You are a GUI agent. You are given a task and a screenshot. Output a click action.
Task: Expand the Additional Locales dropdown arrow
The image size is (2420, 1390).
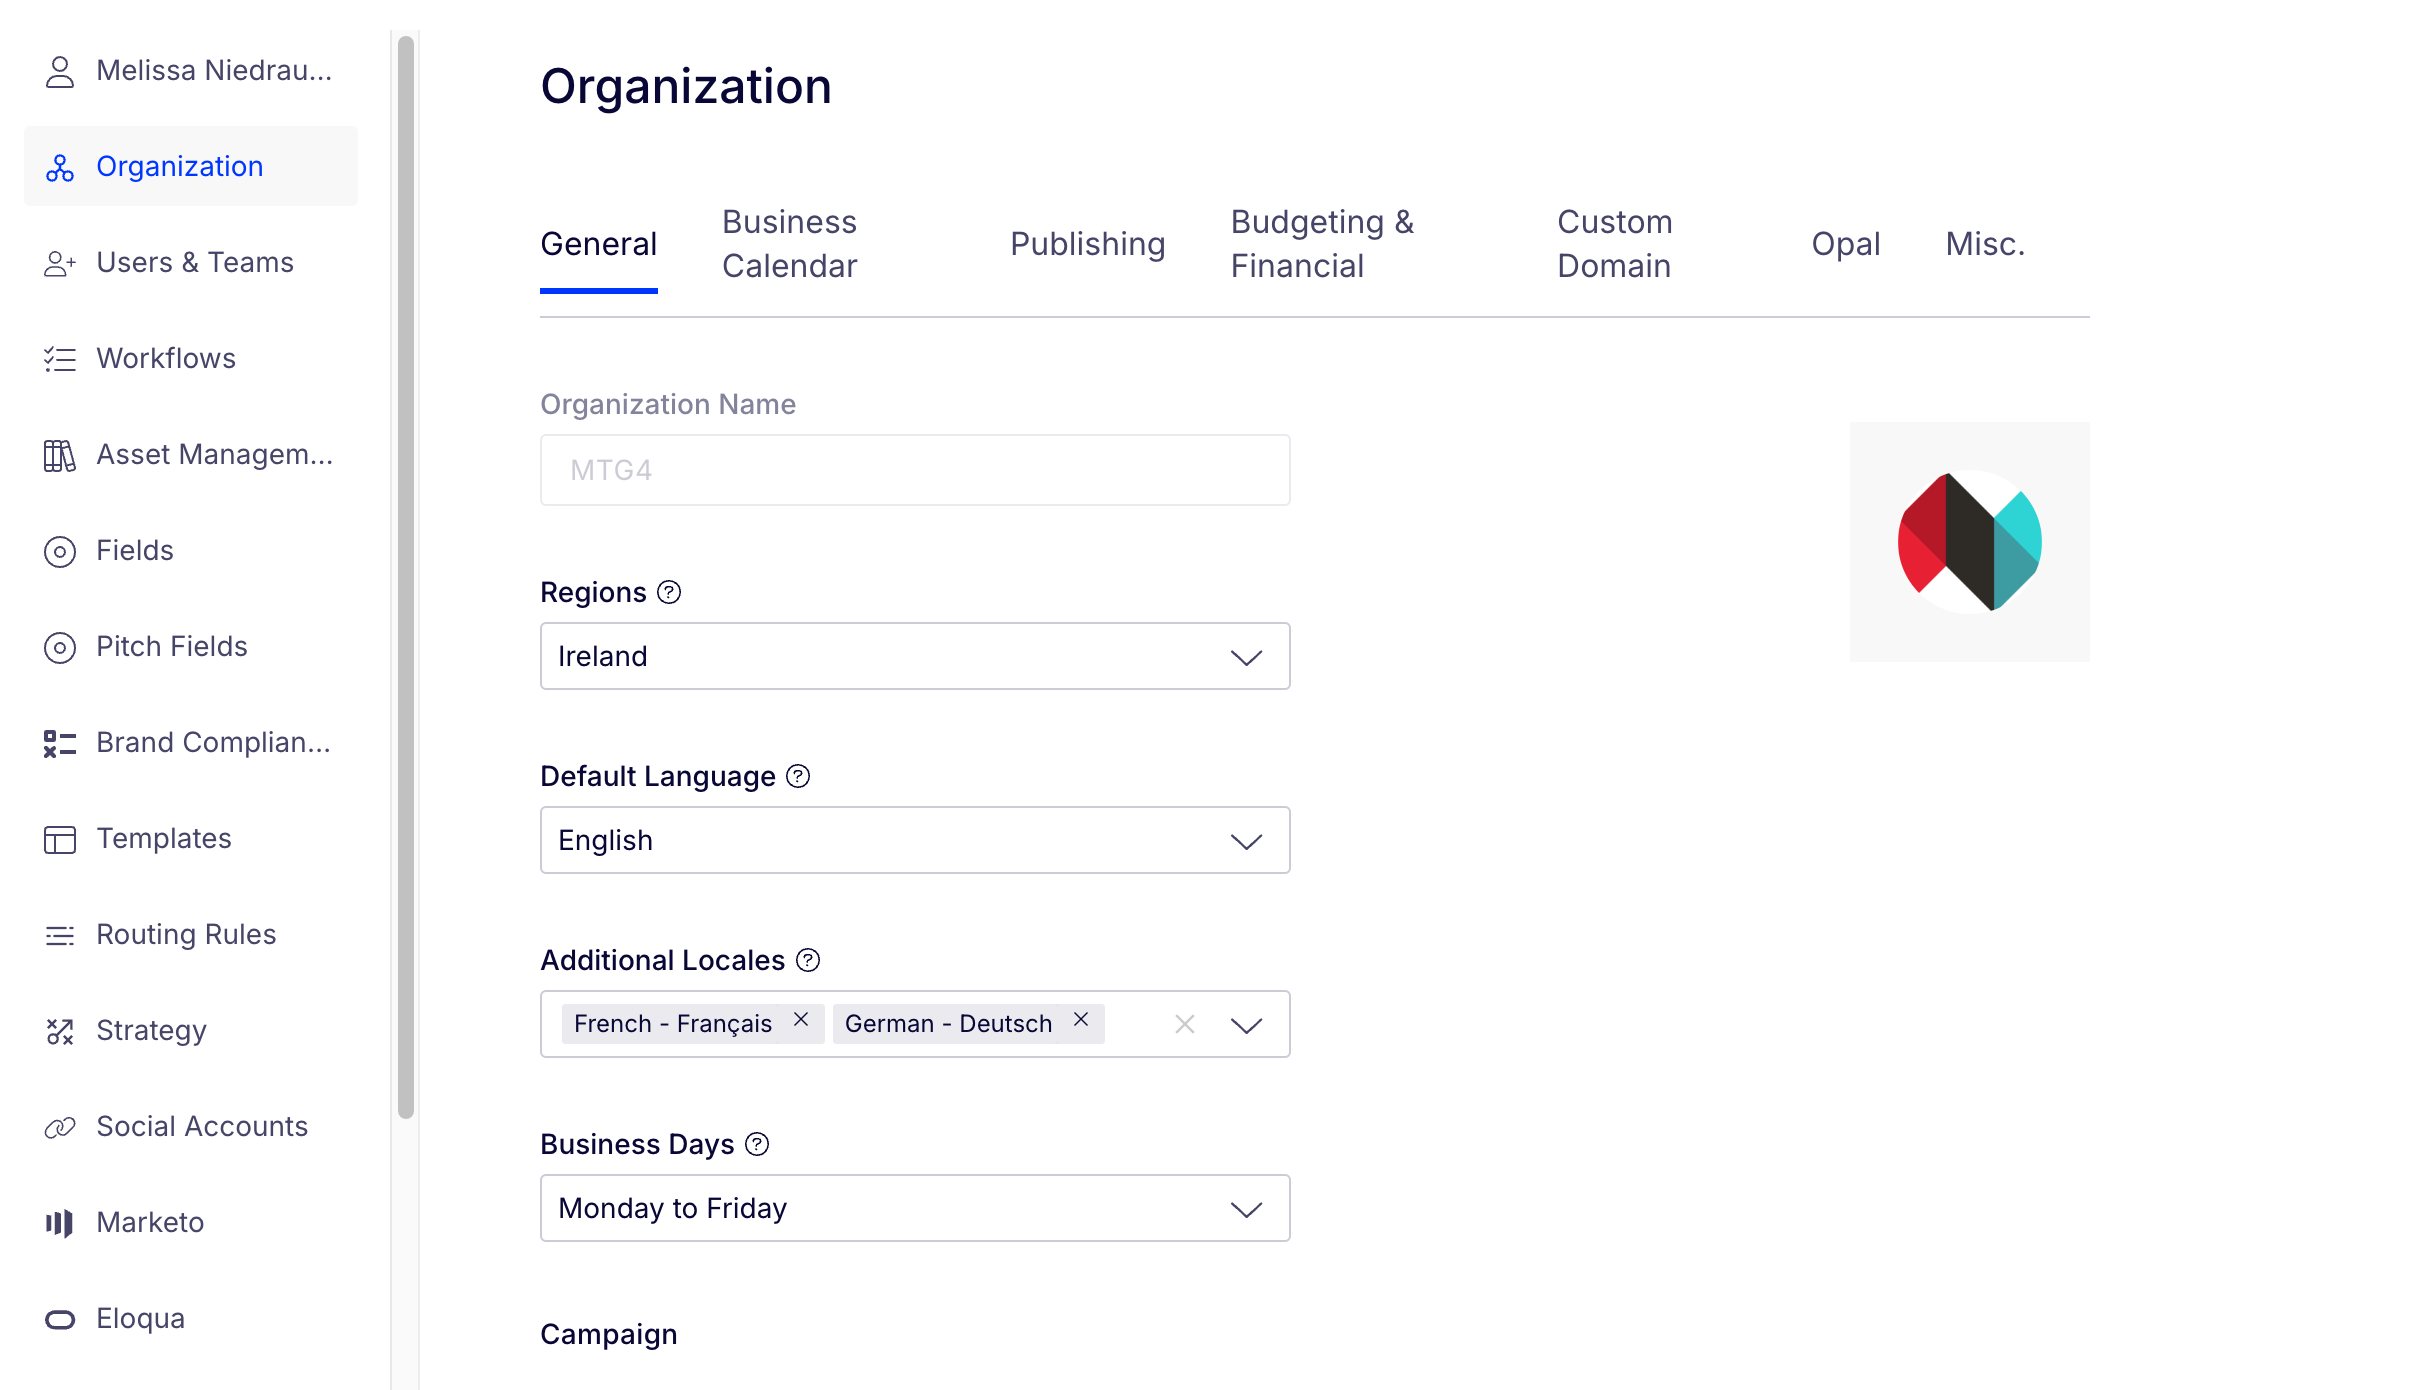click(x=1246, y=1025)
